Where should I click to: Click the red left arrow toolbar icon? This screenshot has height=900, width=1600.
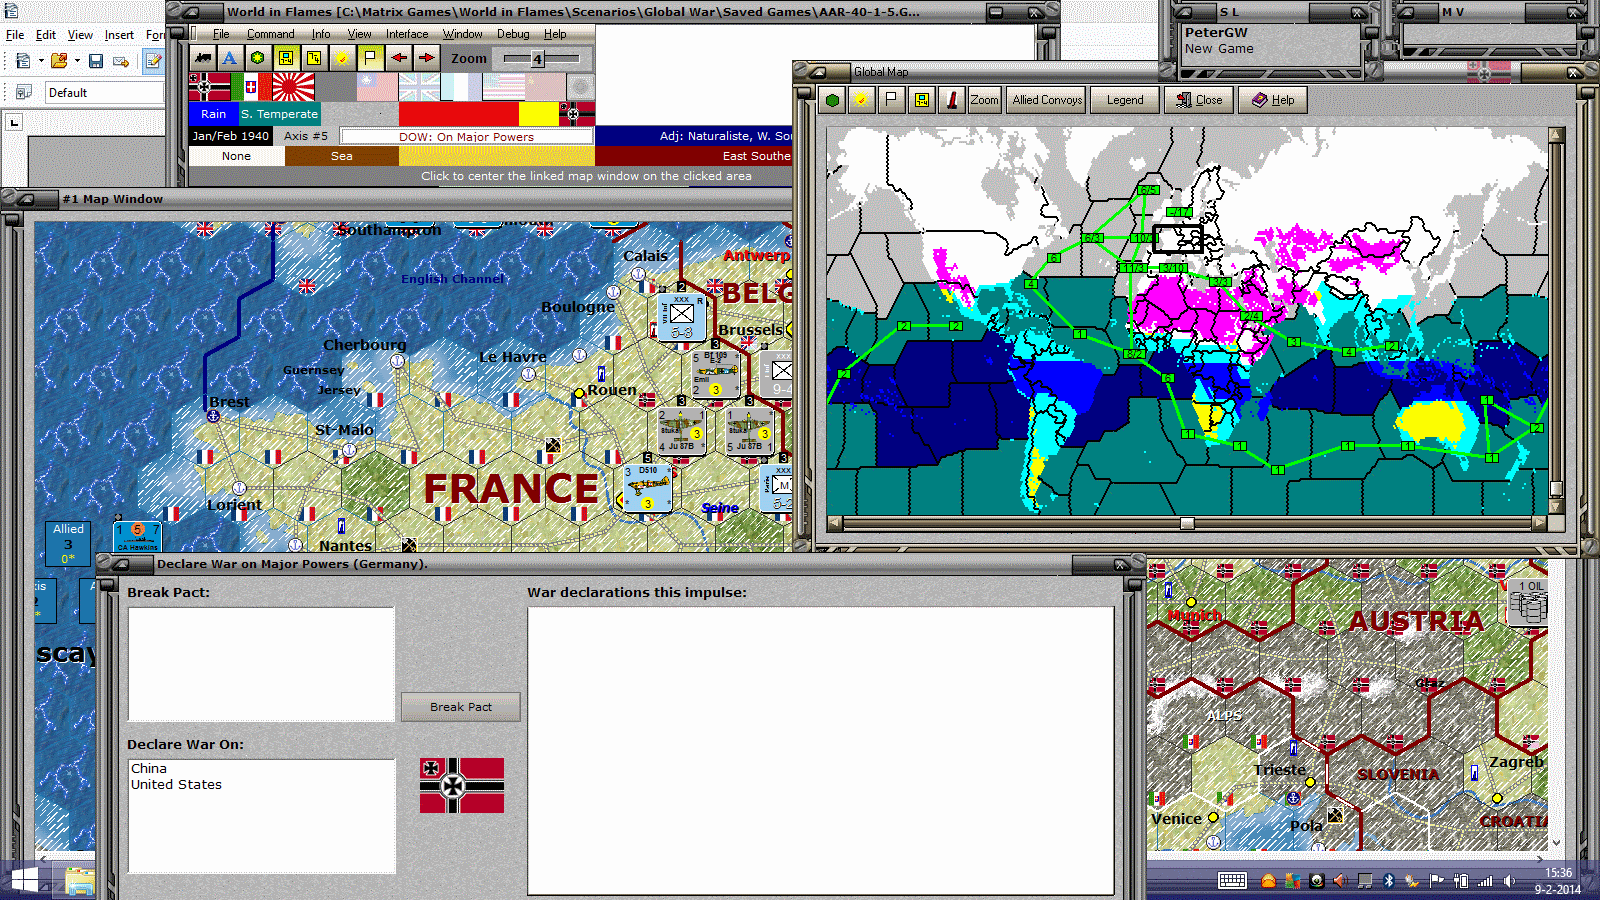(399, 58)
